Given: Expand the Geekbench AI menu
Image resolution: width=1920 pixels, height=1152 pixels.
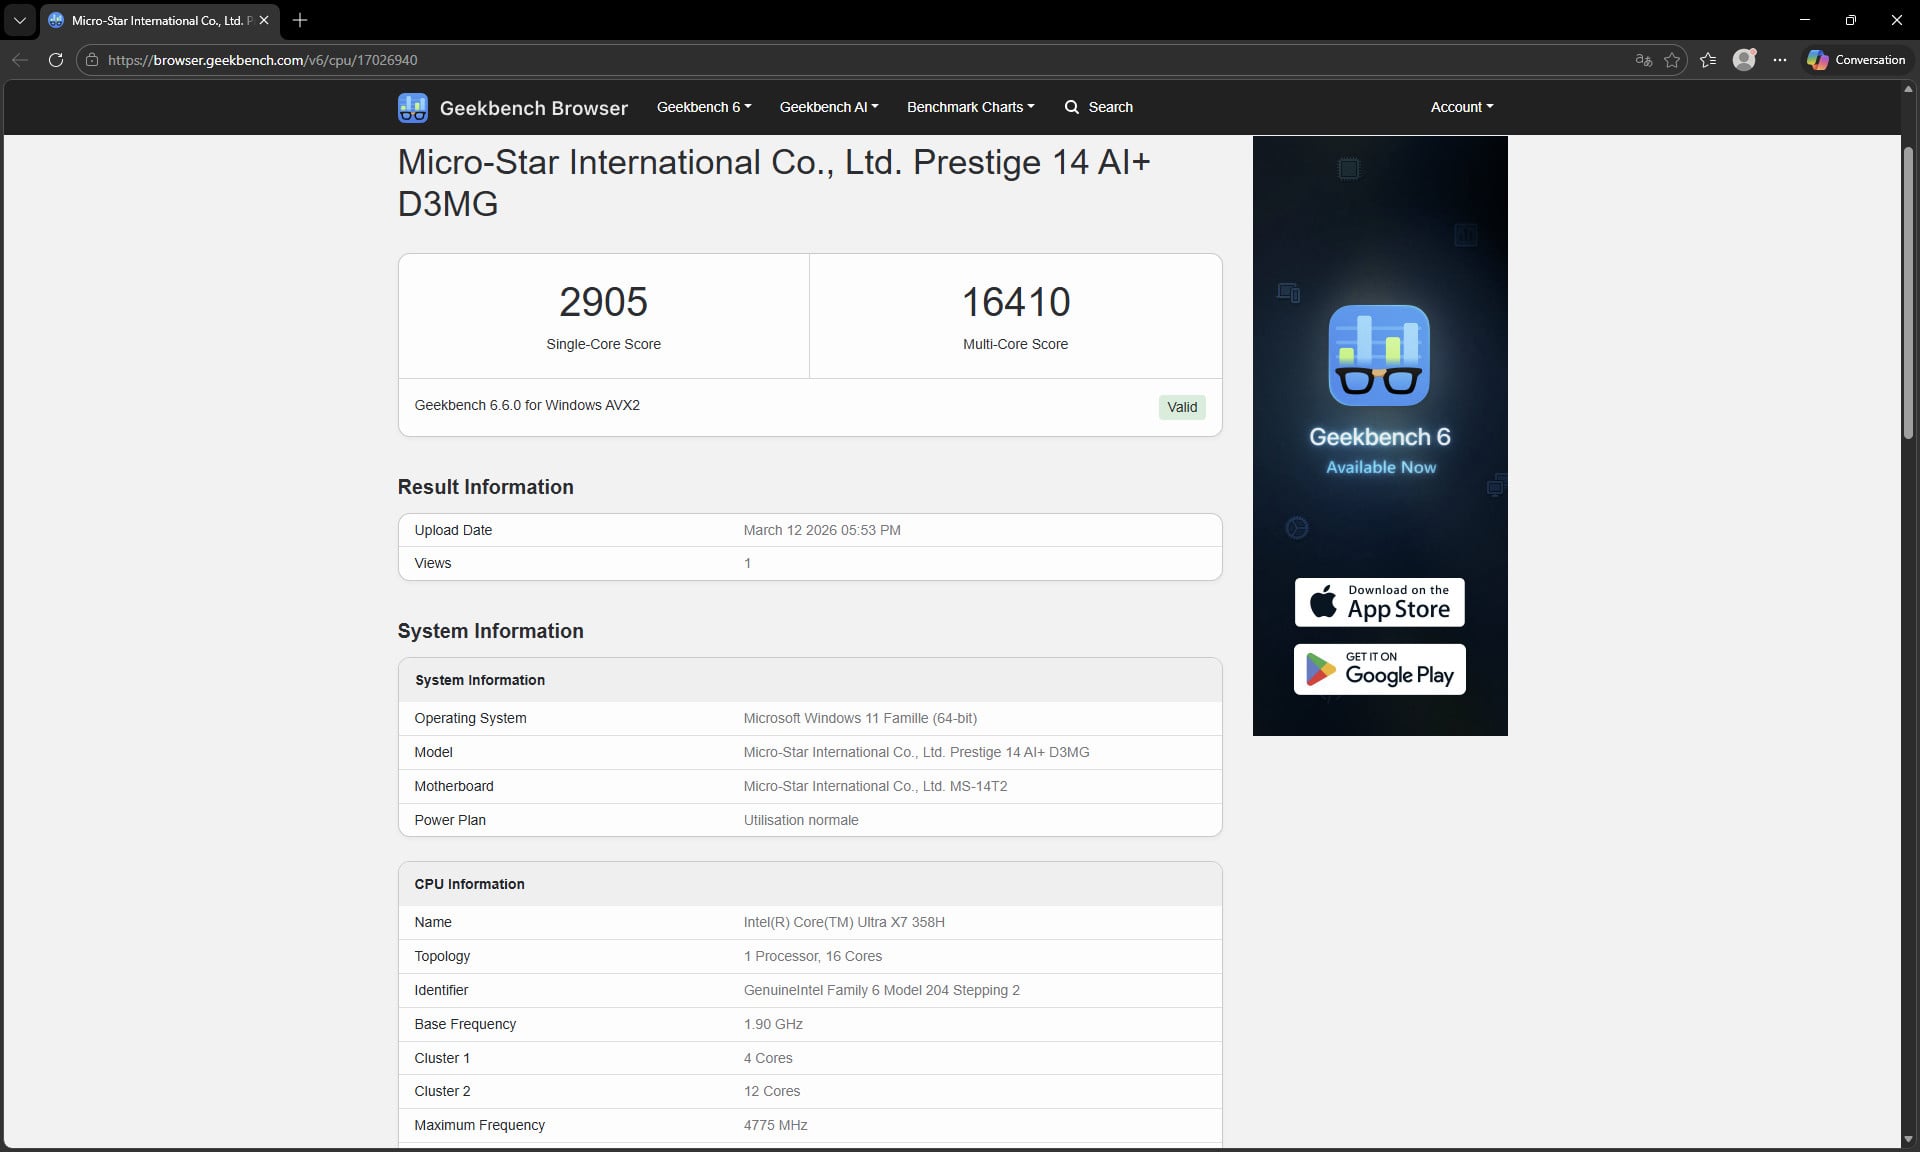Looking at the screenshot, I should point(829,107).
